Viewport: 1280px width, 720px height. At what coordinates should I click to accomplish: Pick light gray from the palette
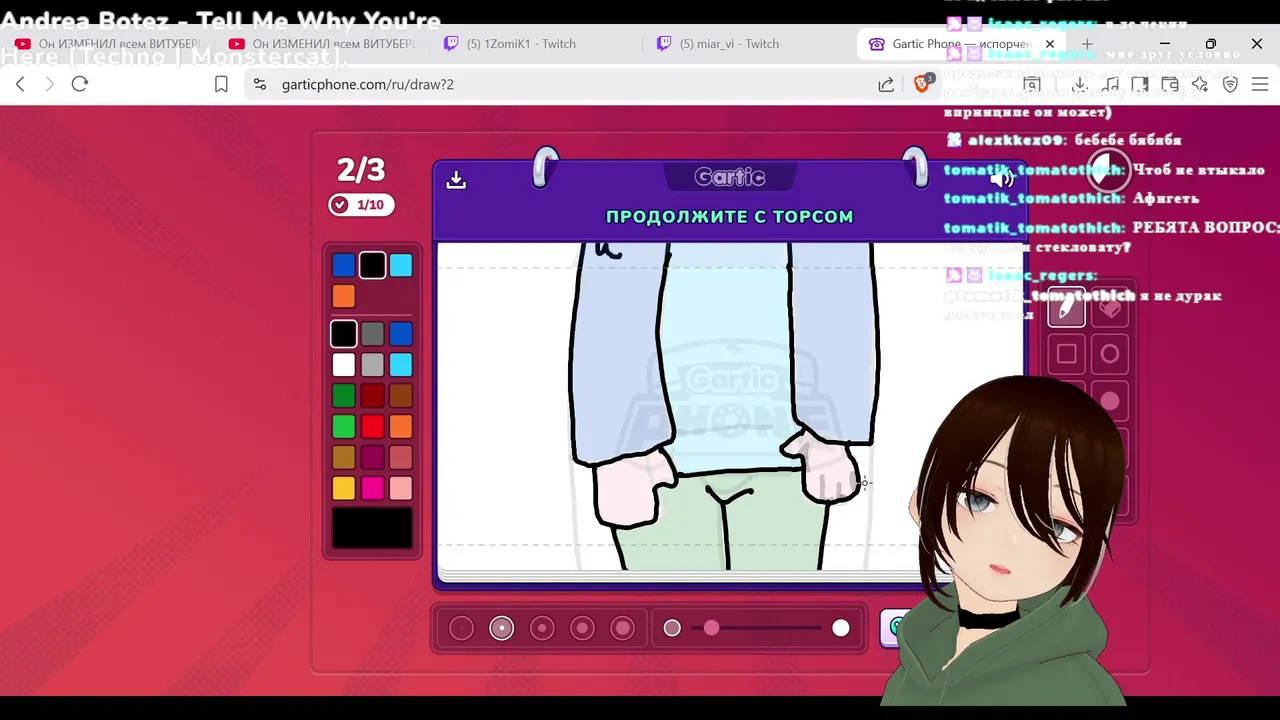pyautogui.click(x=372, y=365)
